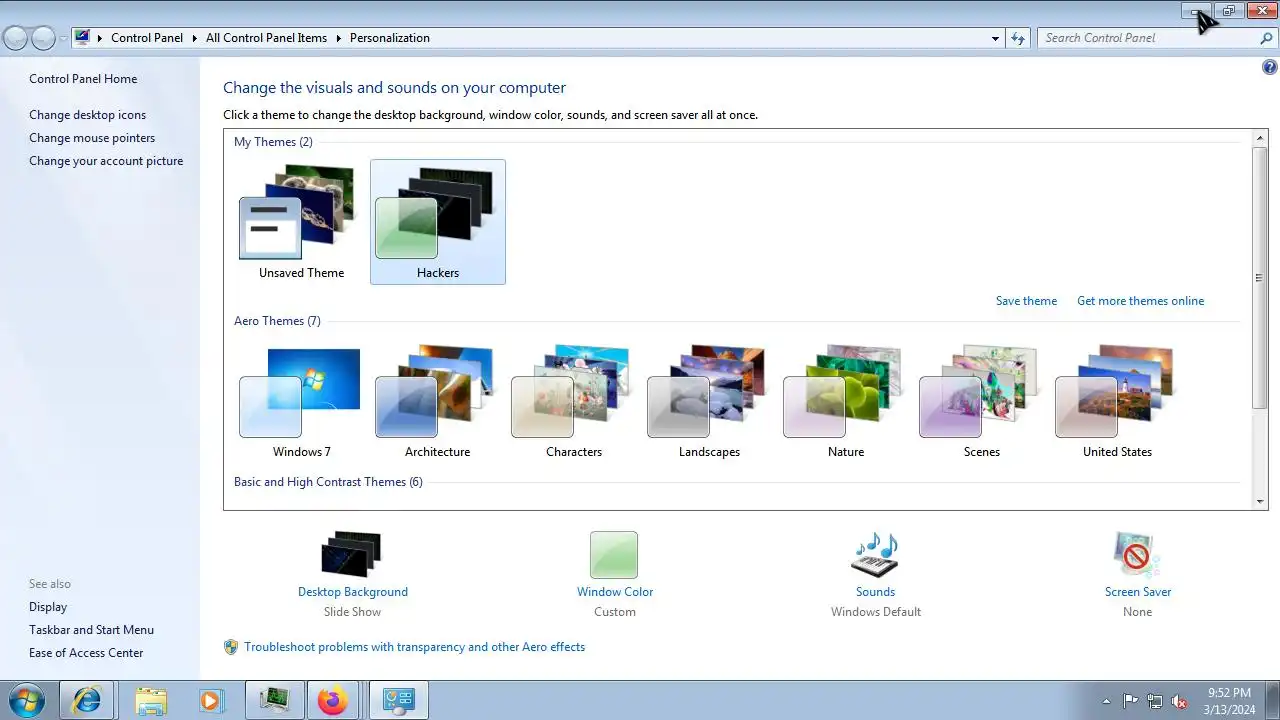Show hidden tray icons arrow
1280x720 pixels.
[x=1106, y=701]
